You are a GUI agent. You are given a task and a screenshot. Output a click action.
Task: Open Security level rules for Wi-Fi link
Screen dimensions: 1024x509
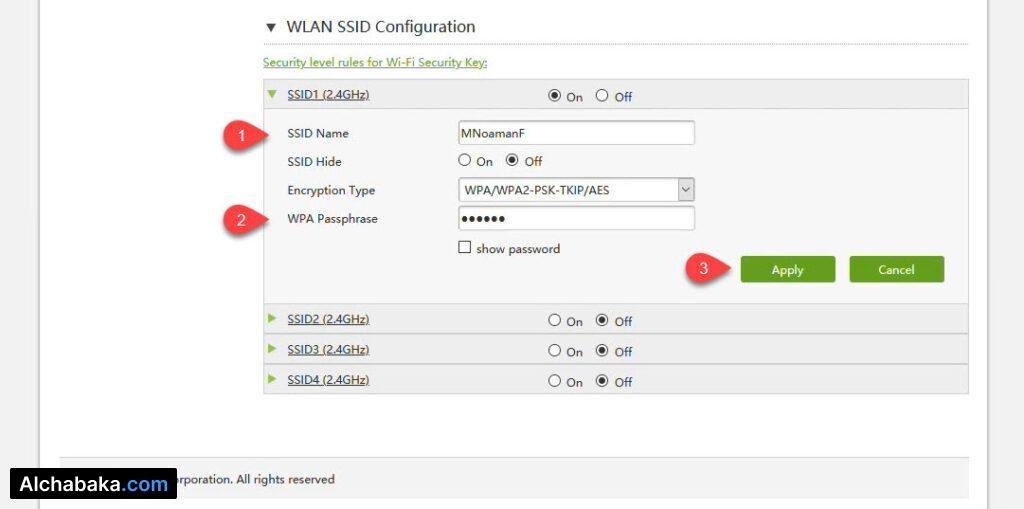[x=374, y=62]
